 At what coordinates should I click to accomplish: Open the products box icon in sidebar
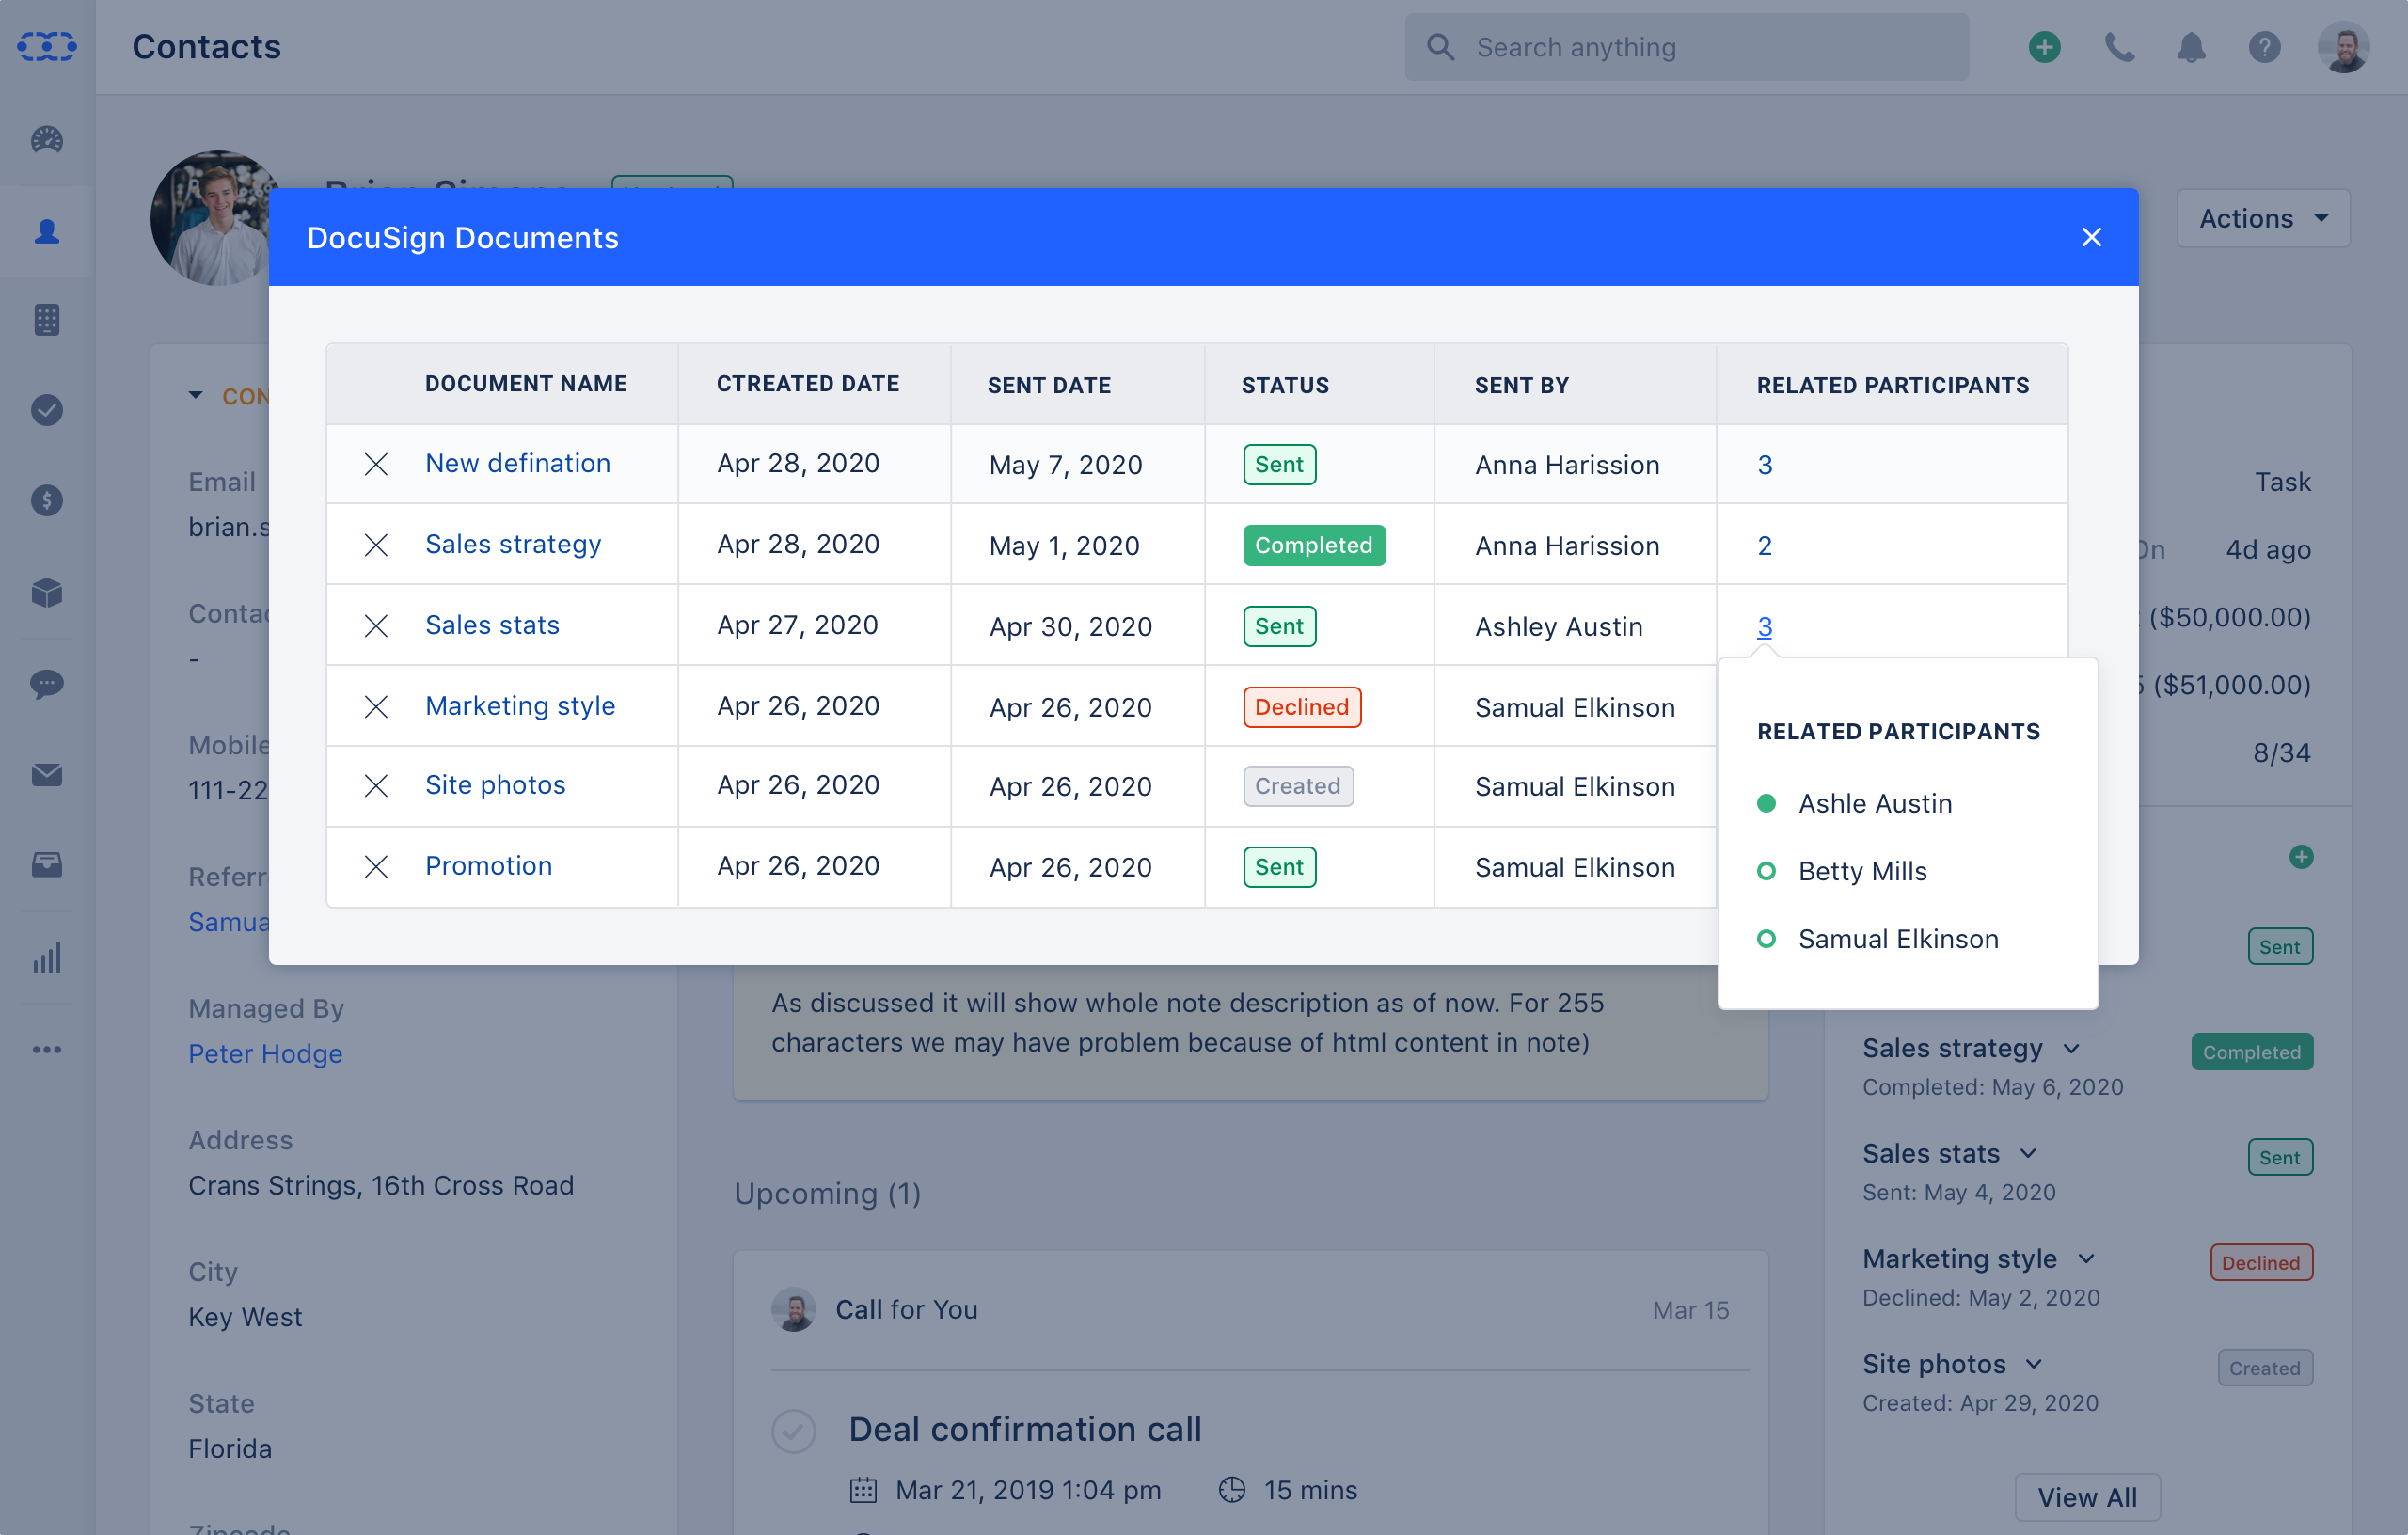47,593
